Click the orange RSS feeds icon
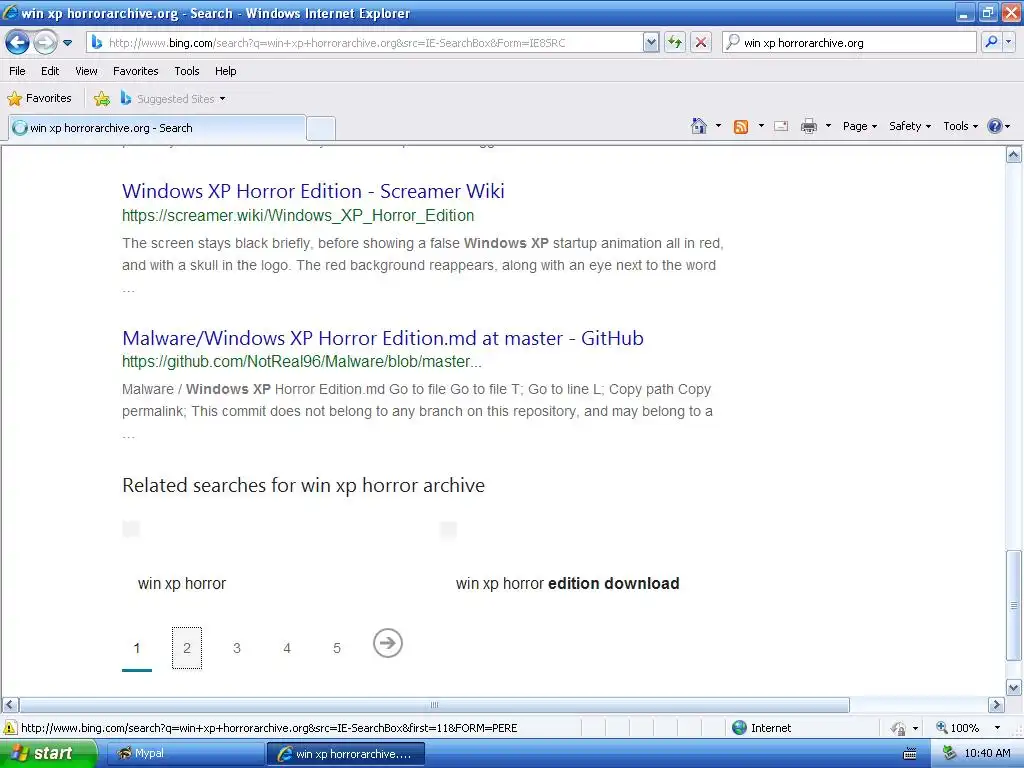Screen dimensions: 1024x768 pyautogui.click(x=741, y=127)
